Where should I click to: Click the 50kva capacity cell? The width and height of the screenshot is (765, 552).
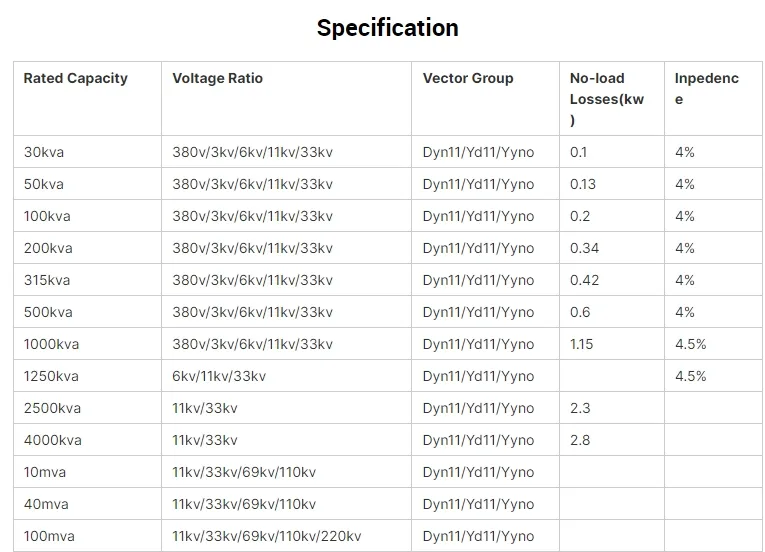pos(44,184)
